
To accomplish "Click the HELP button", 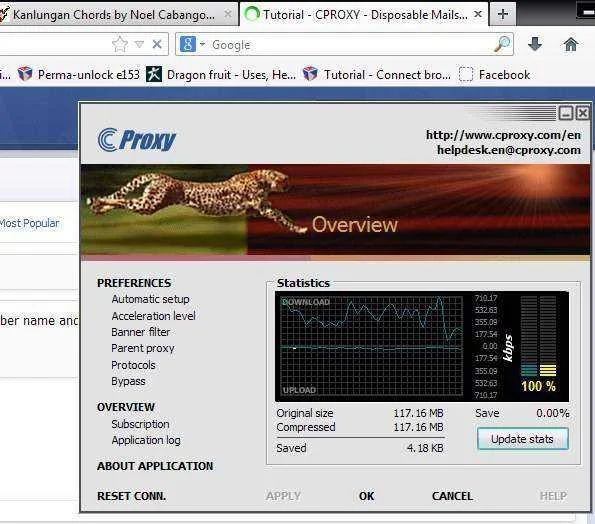I will point(553,496).
